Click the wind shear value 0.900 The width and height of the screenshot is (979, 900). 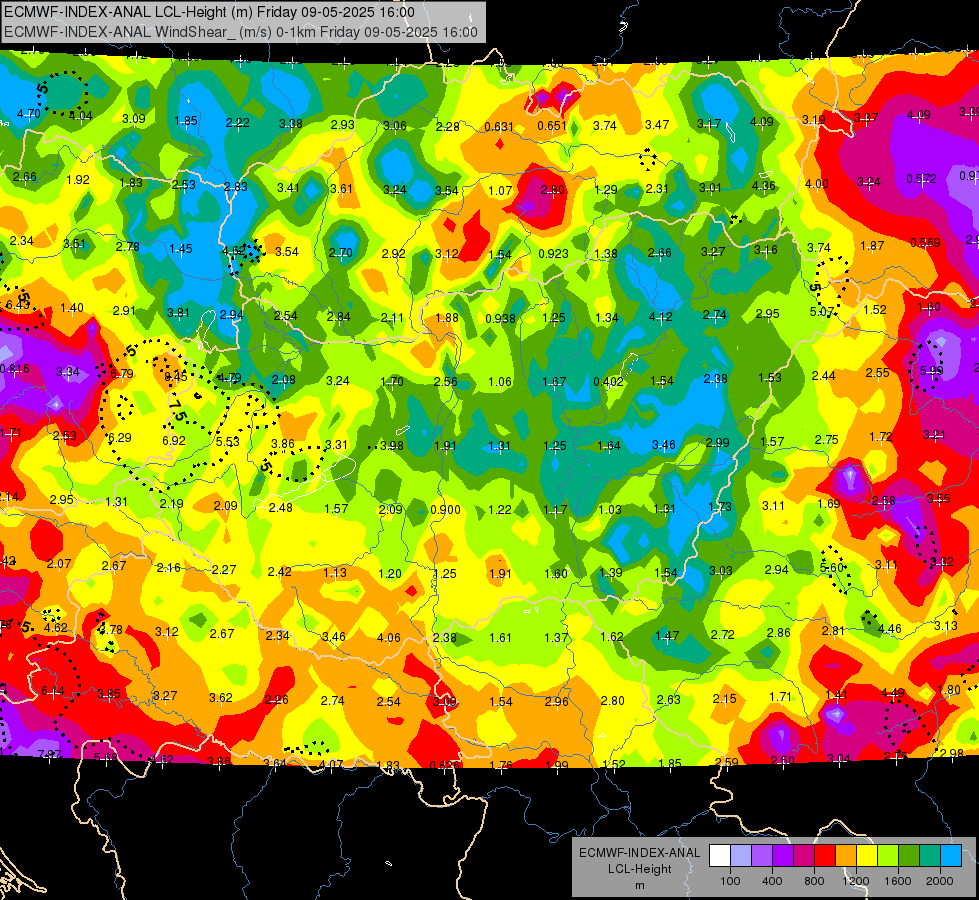pyautogui.click(x=445, y=510)
